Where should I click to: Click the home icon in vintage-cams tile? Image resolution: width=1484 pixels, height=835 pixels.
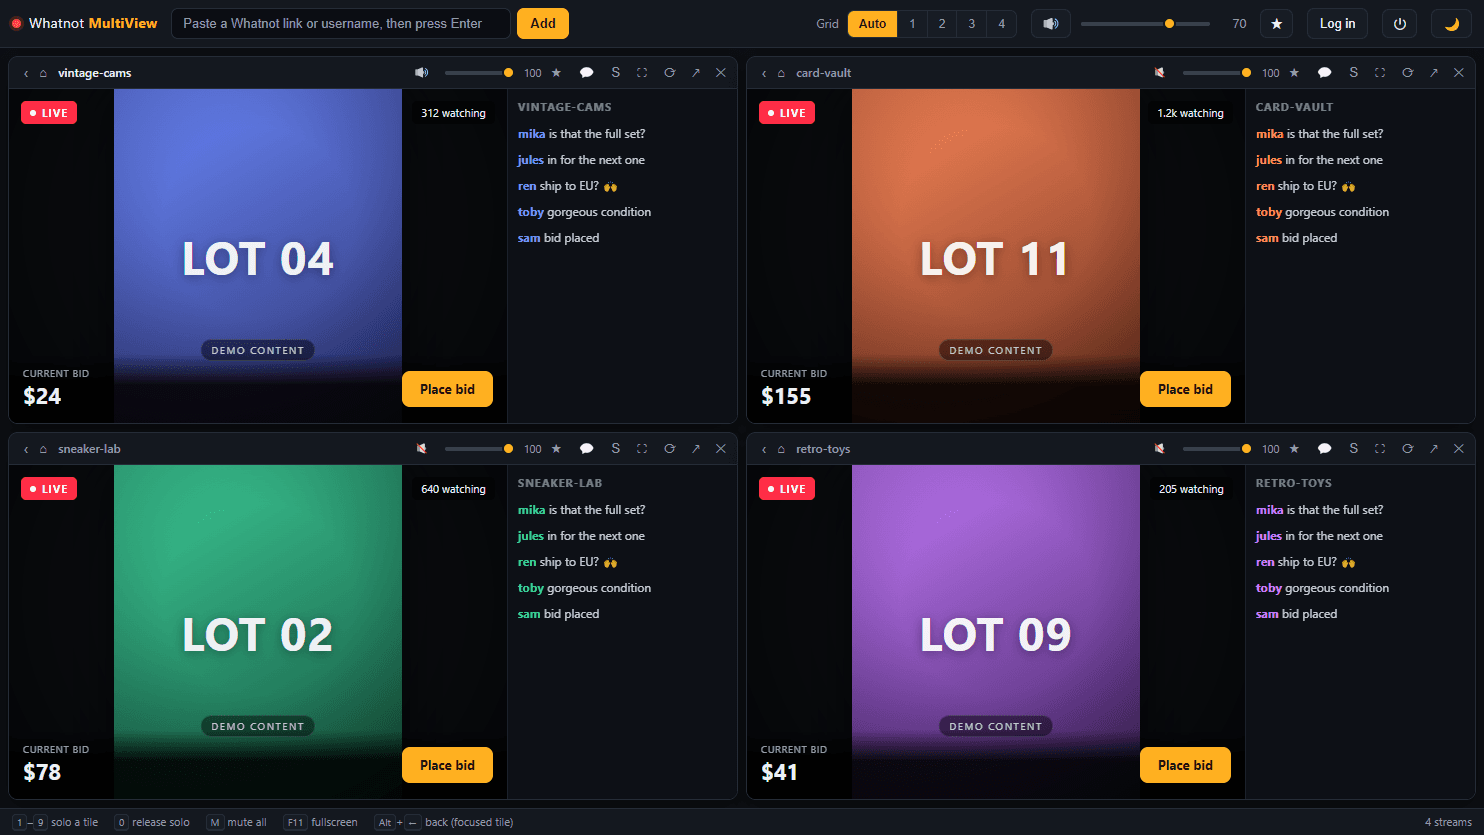click(43, 73)
